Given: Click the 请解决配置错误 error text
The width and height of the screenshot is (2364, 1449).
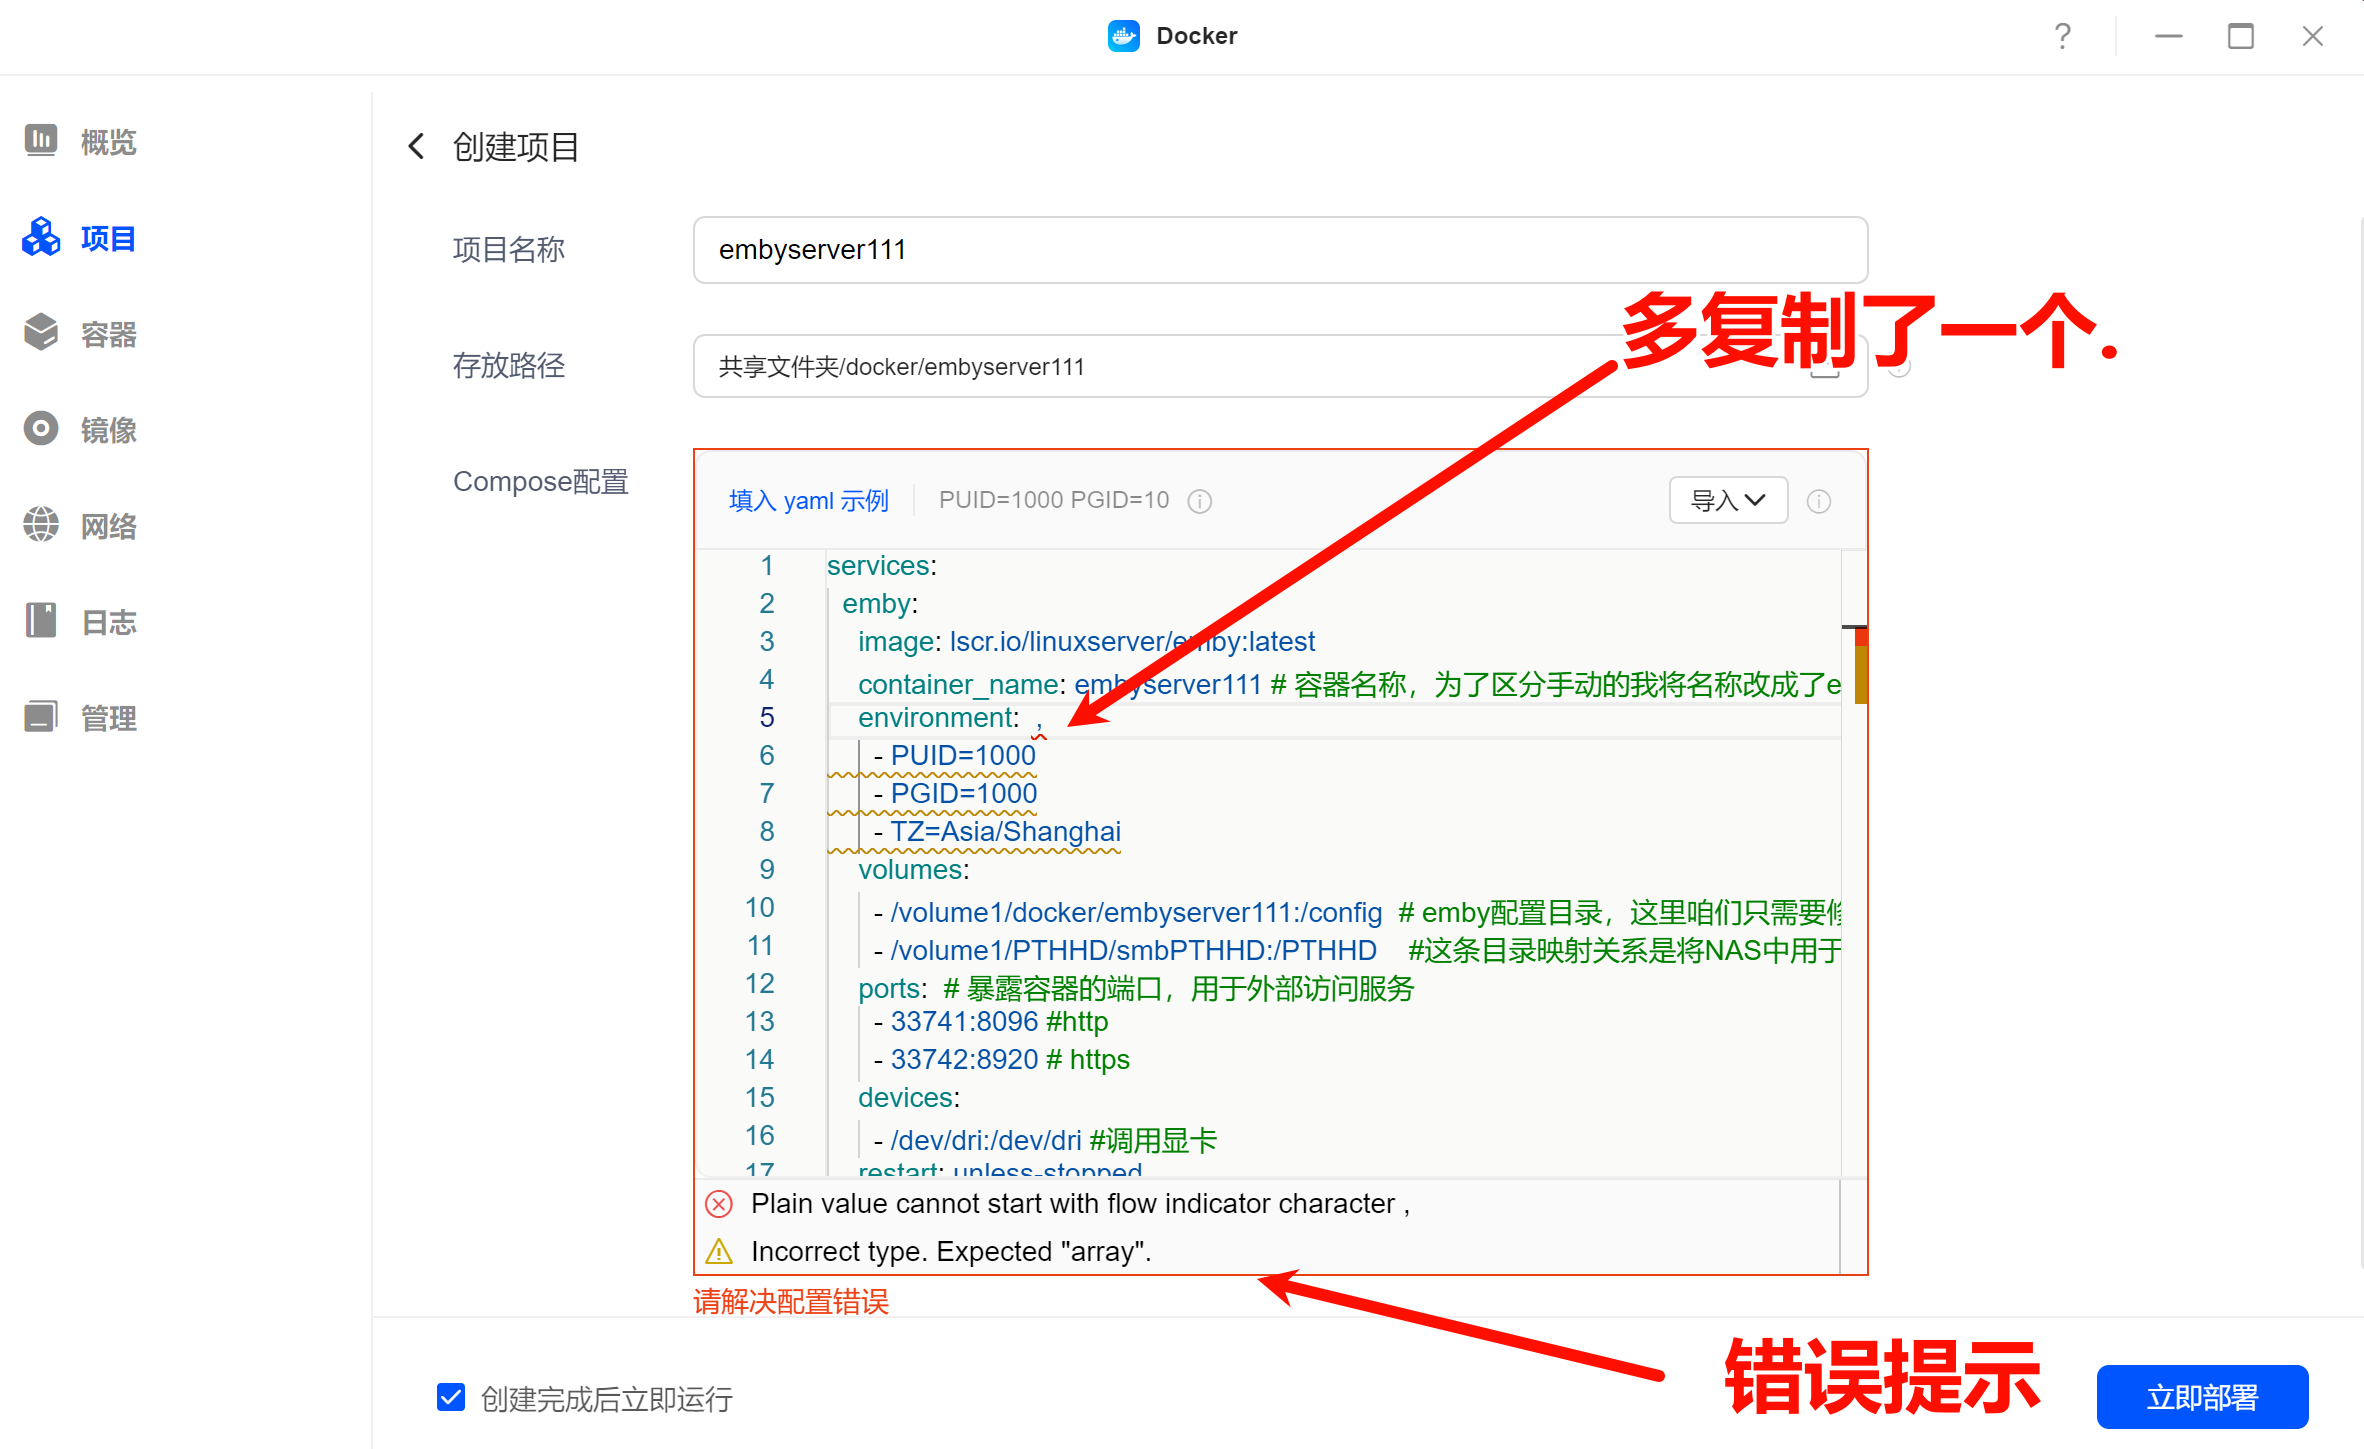Looking at the screenshot, I should [790, 1302].
